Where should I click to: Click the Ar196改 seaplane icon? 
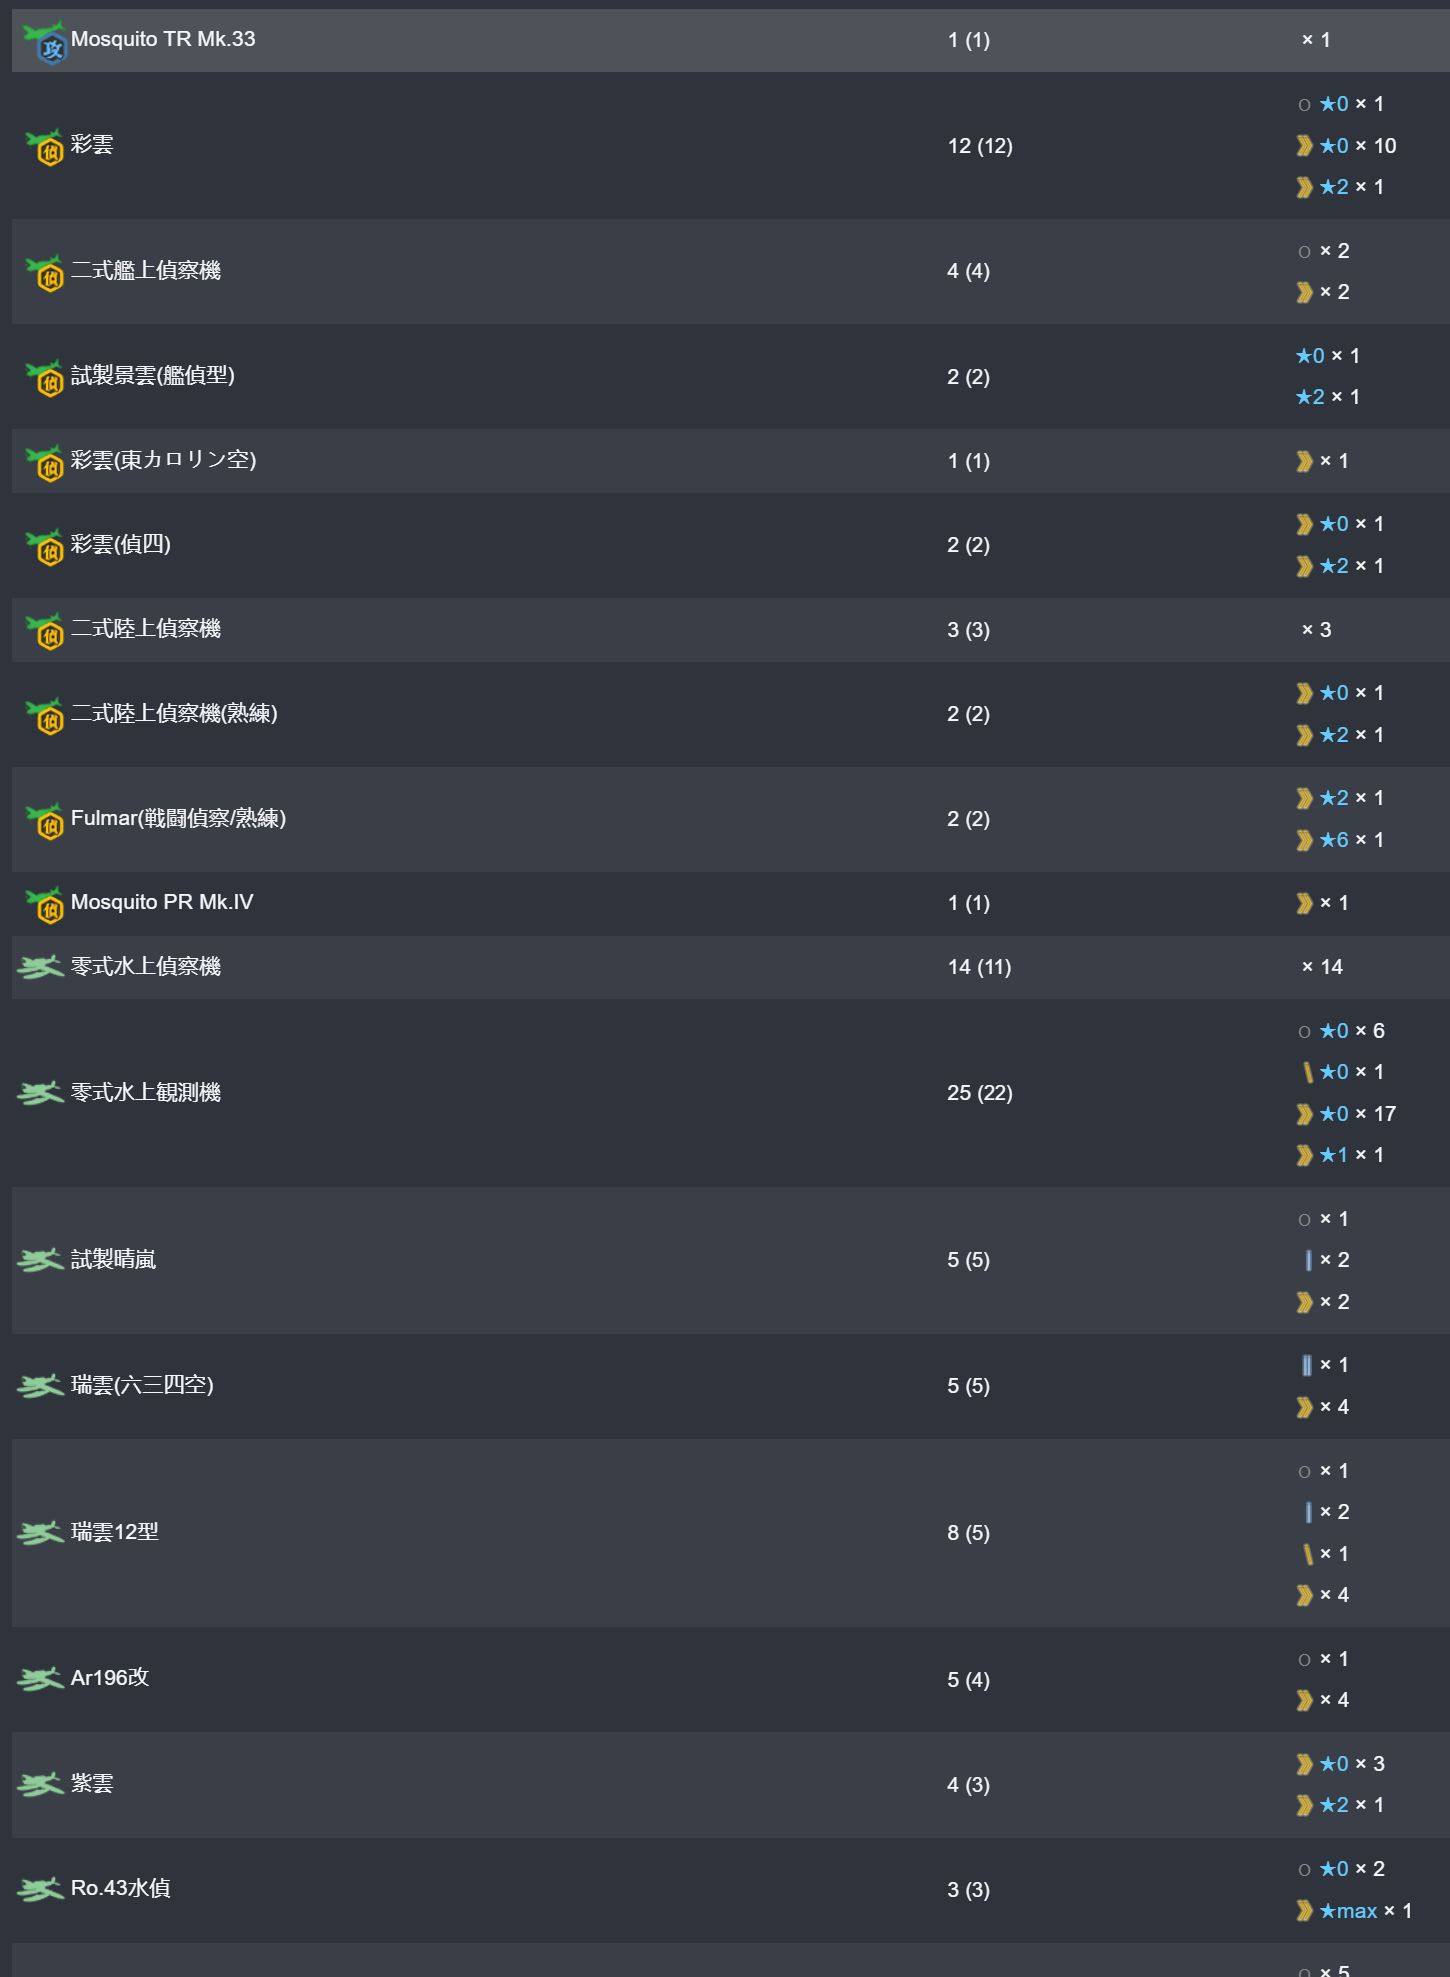coord(41,1679)
